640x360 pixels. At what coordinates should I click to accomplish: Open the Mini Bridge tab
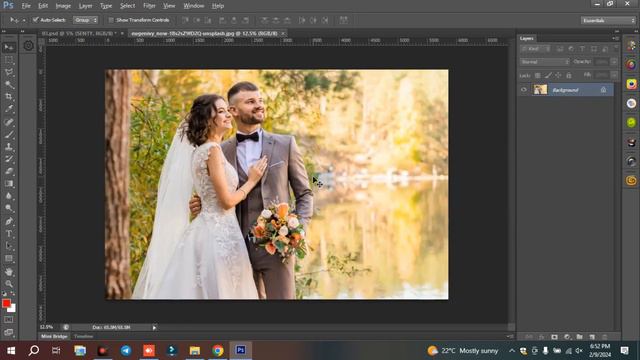[x=54, y=336]
